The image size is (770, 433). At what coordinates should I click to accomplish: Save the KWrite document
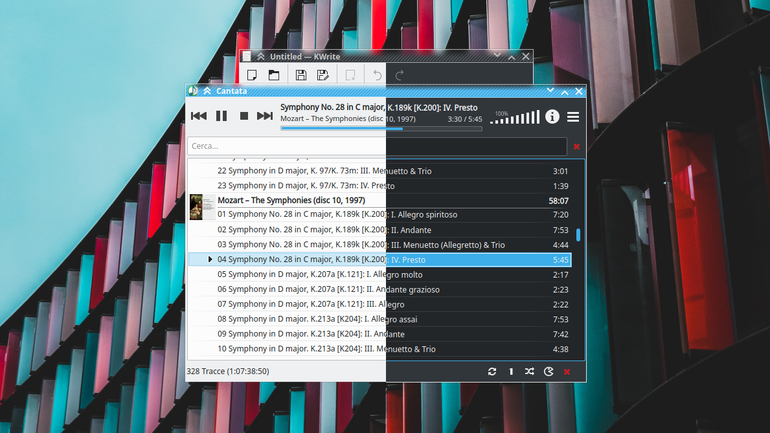301,75
